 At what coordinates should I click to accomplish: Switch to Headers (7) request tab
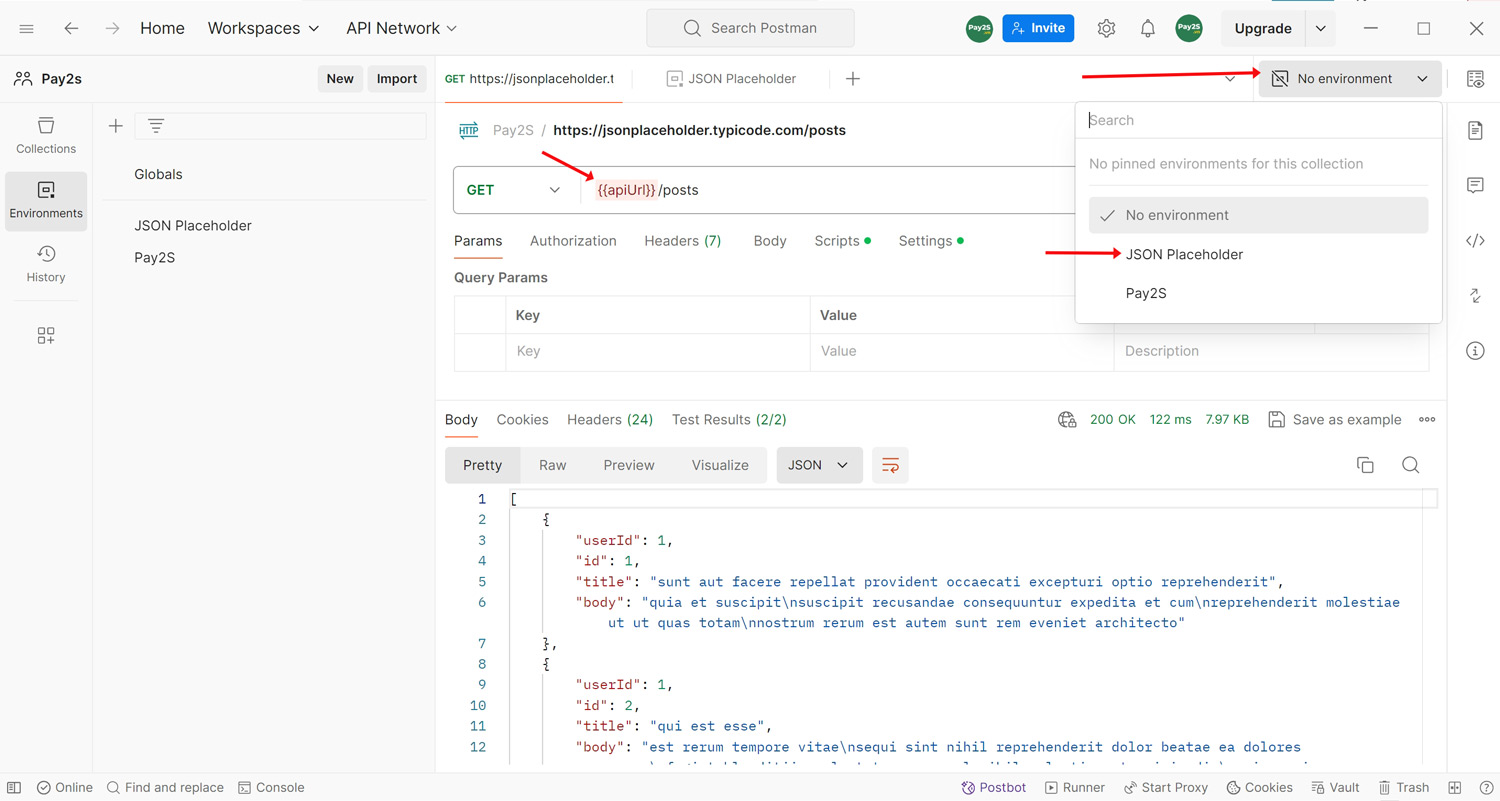683,241
